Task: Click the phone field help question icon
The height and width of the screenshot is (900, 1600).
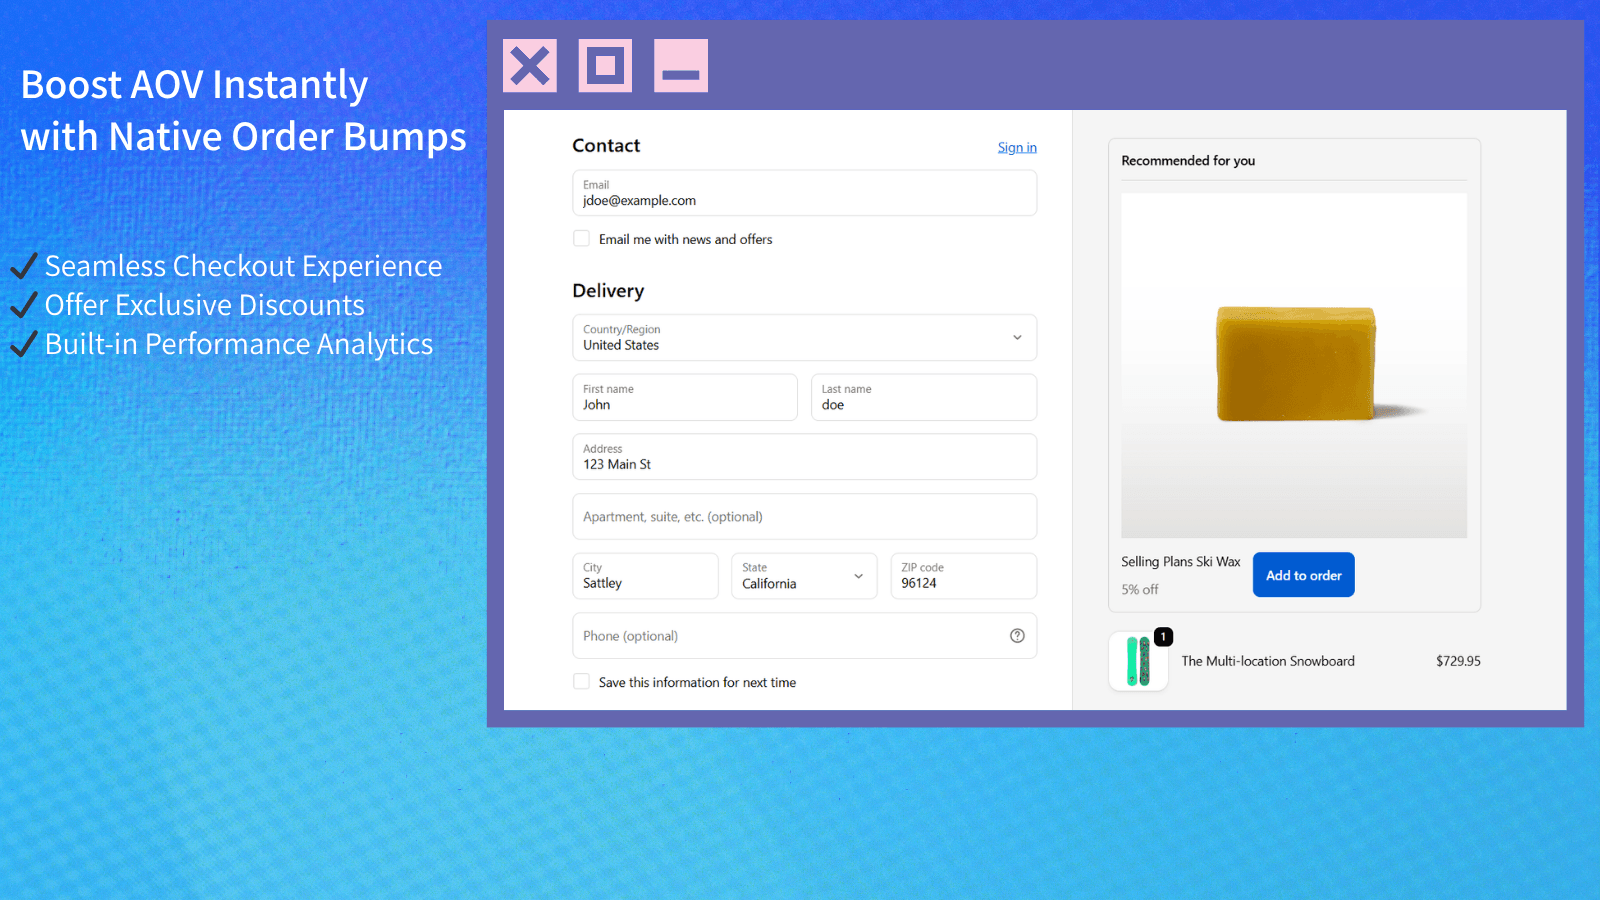Action: coord(1017,636)
